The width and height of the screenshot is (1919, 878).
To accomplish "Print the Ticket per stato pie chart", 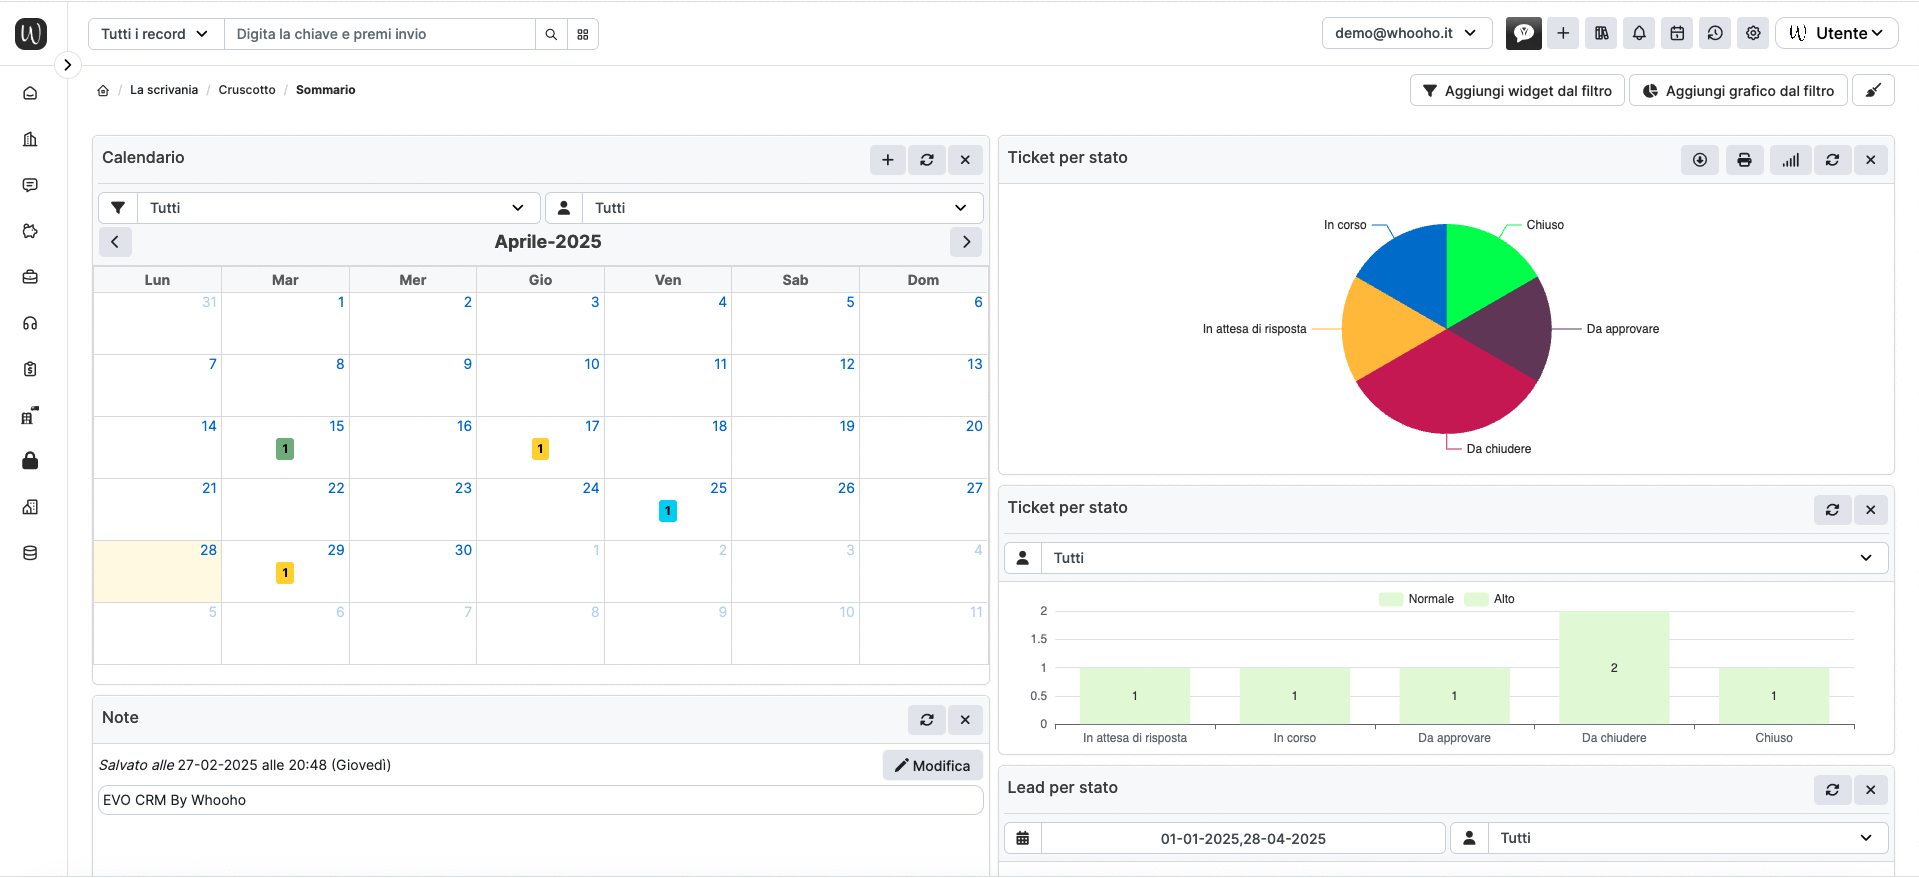I will click(x=1744, y=159).
